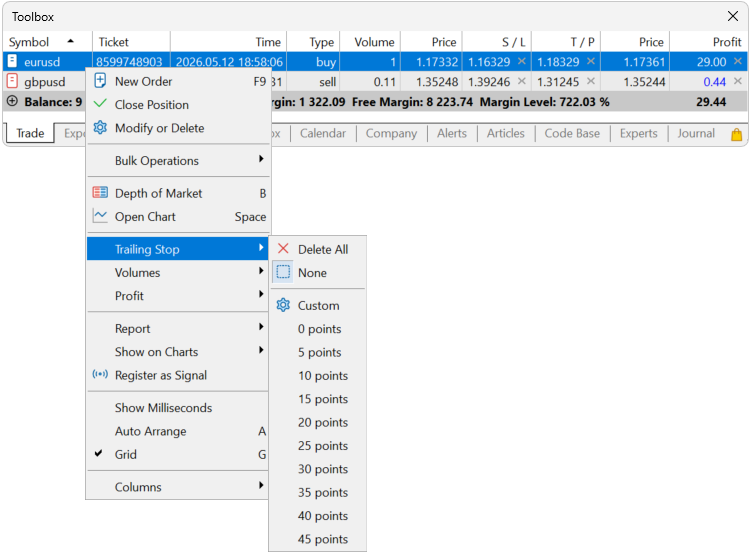Sort by the Symbol column header

tap(47, 42)
